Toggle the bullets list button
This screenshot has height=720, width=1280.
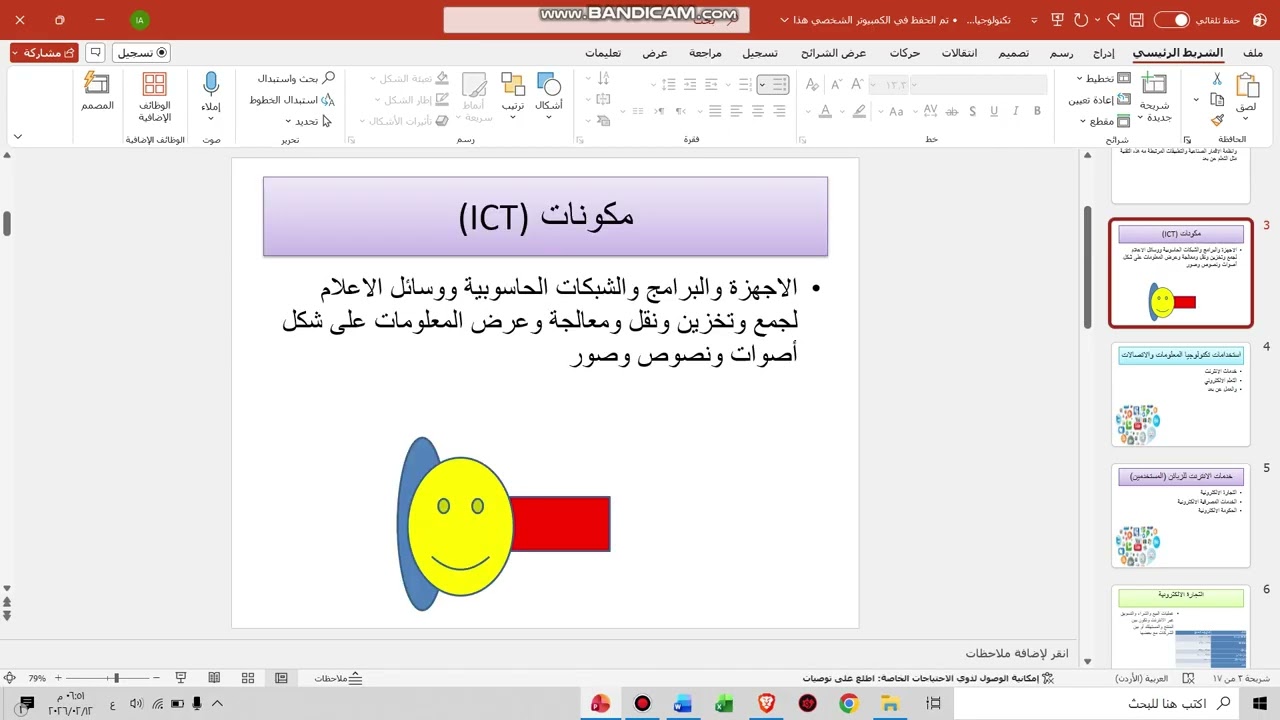(x=778, y=85)
